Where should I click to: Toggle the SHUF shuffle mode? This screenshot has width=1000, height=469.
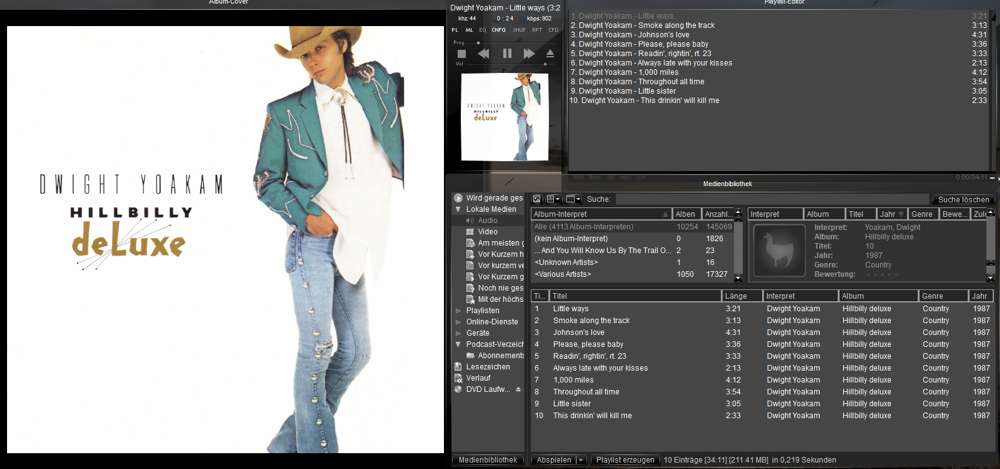click(x=518, y=30)
